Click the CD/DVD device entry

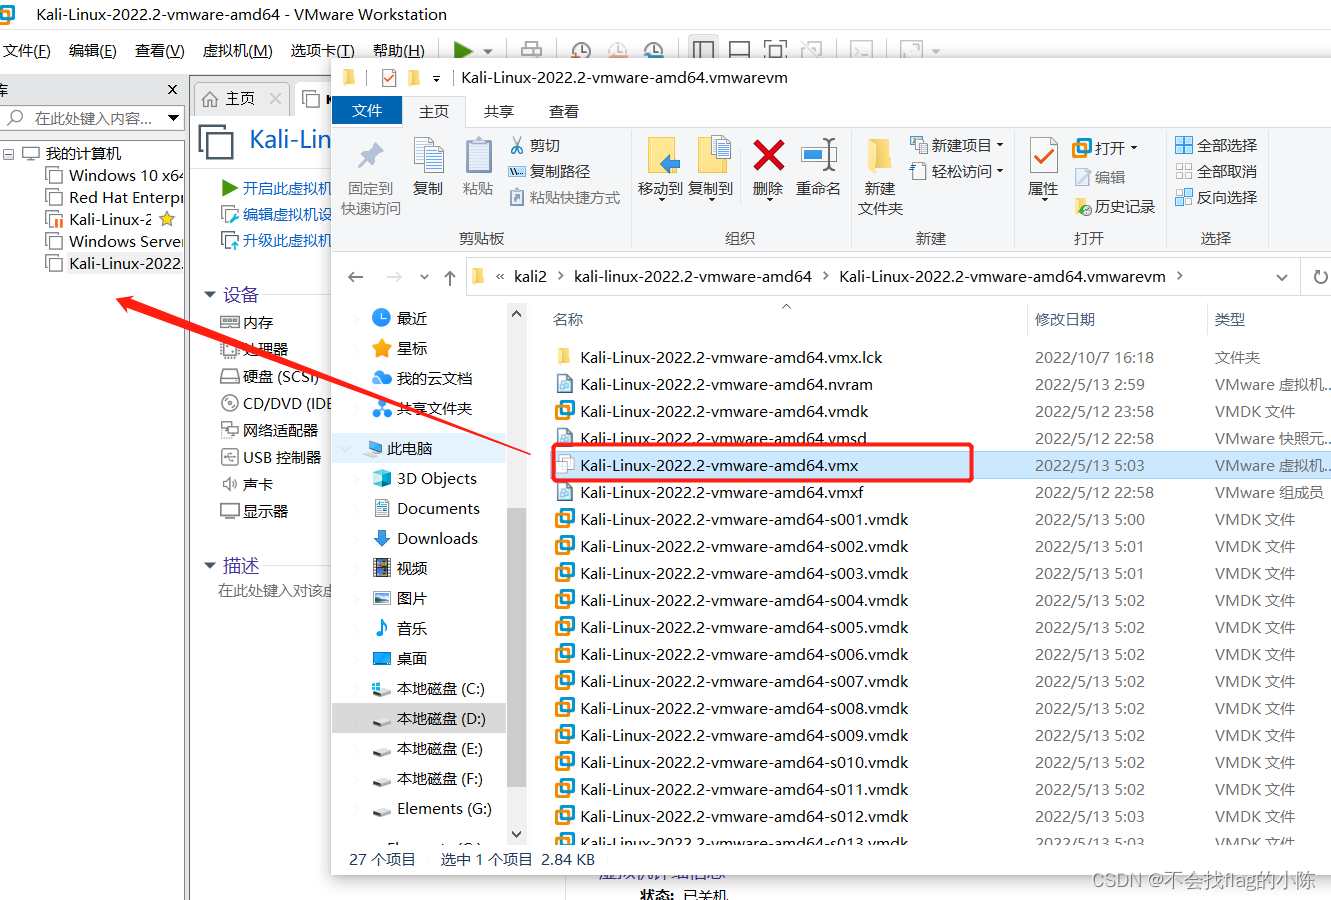click(x=275, y=404)
